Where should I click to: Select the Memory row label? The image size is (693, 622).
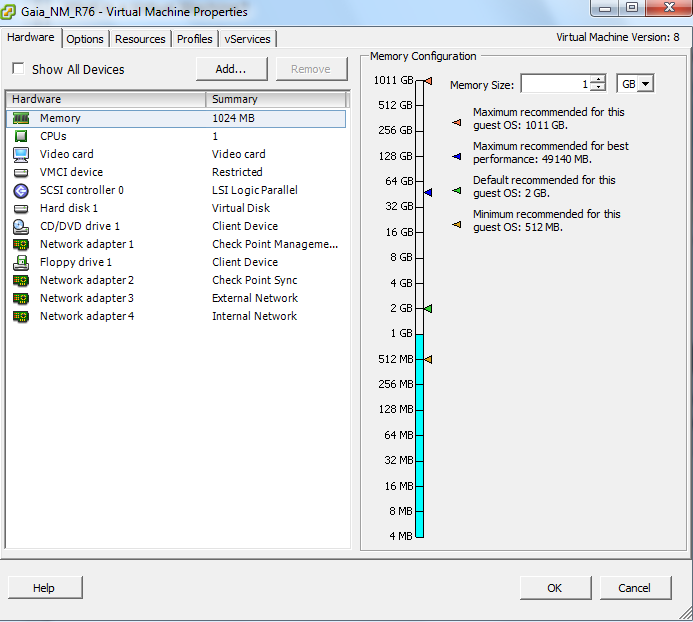coord(60,118)
